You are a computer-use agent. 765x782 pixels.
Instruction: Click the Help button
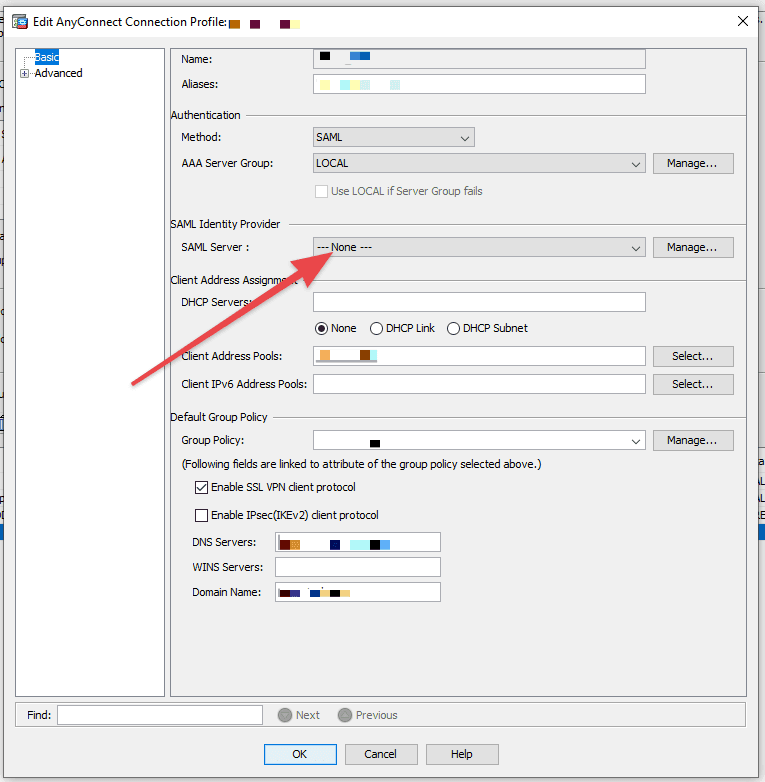(x=462, y=754)
